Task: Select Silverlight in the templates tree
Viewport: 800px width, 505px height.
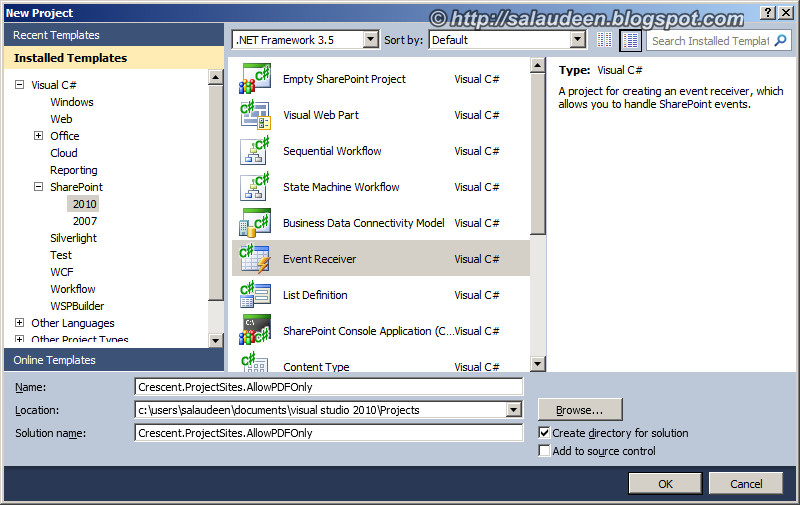Action: point(73,238)
